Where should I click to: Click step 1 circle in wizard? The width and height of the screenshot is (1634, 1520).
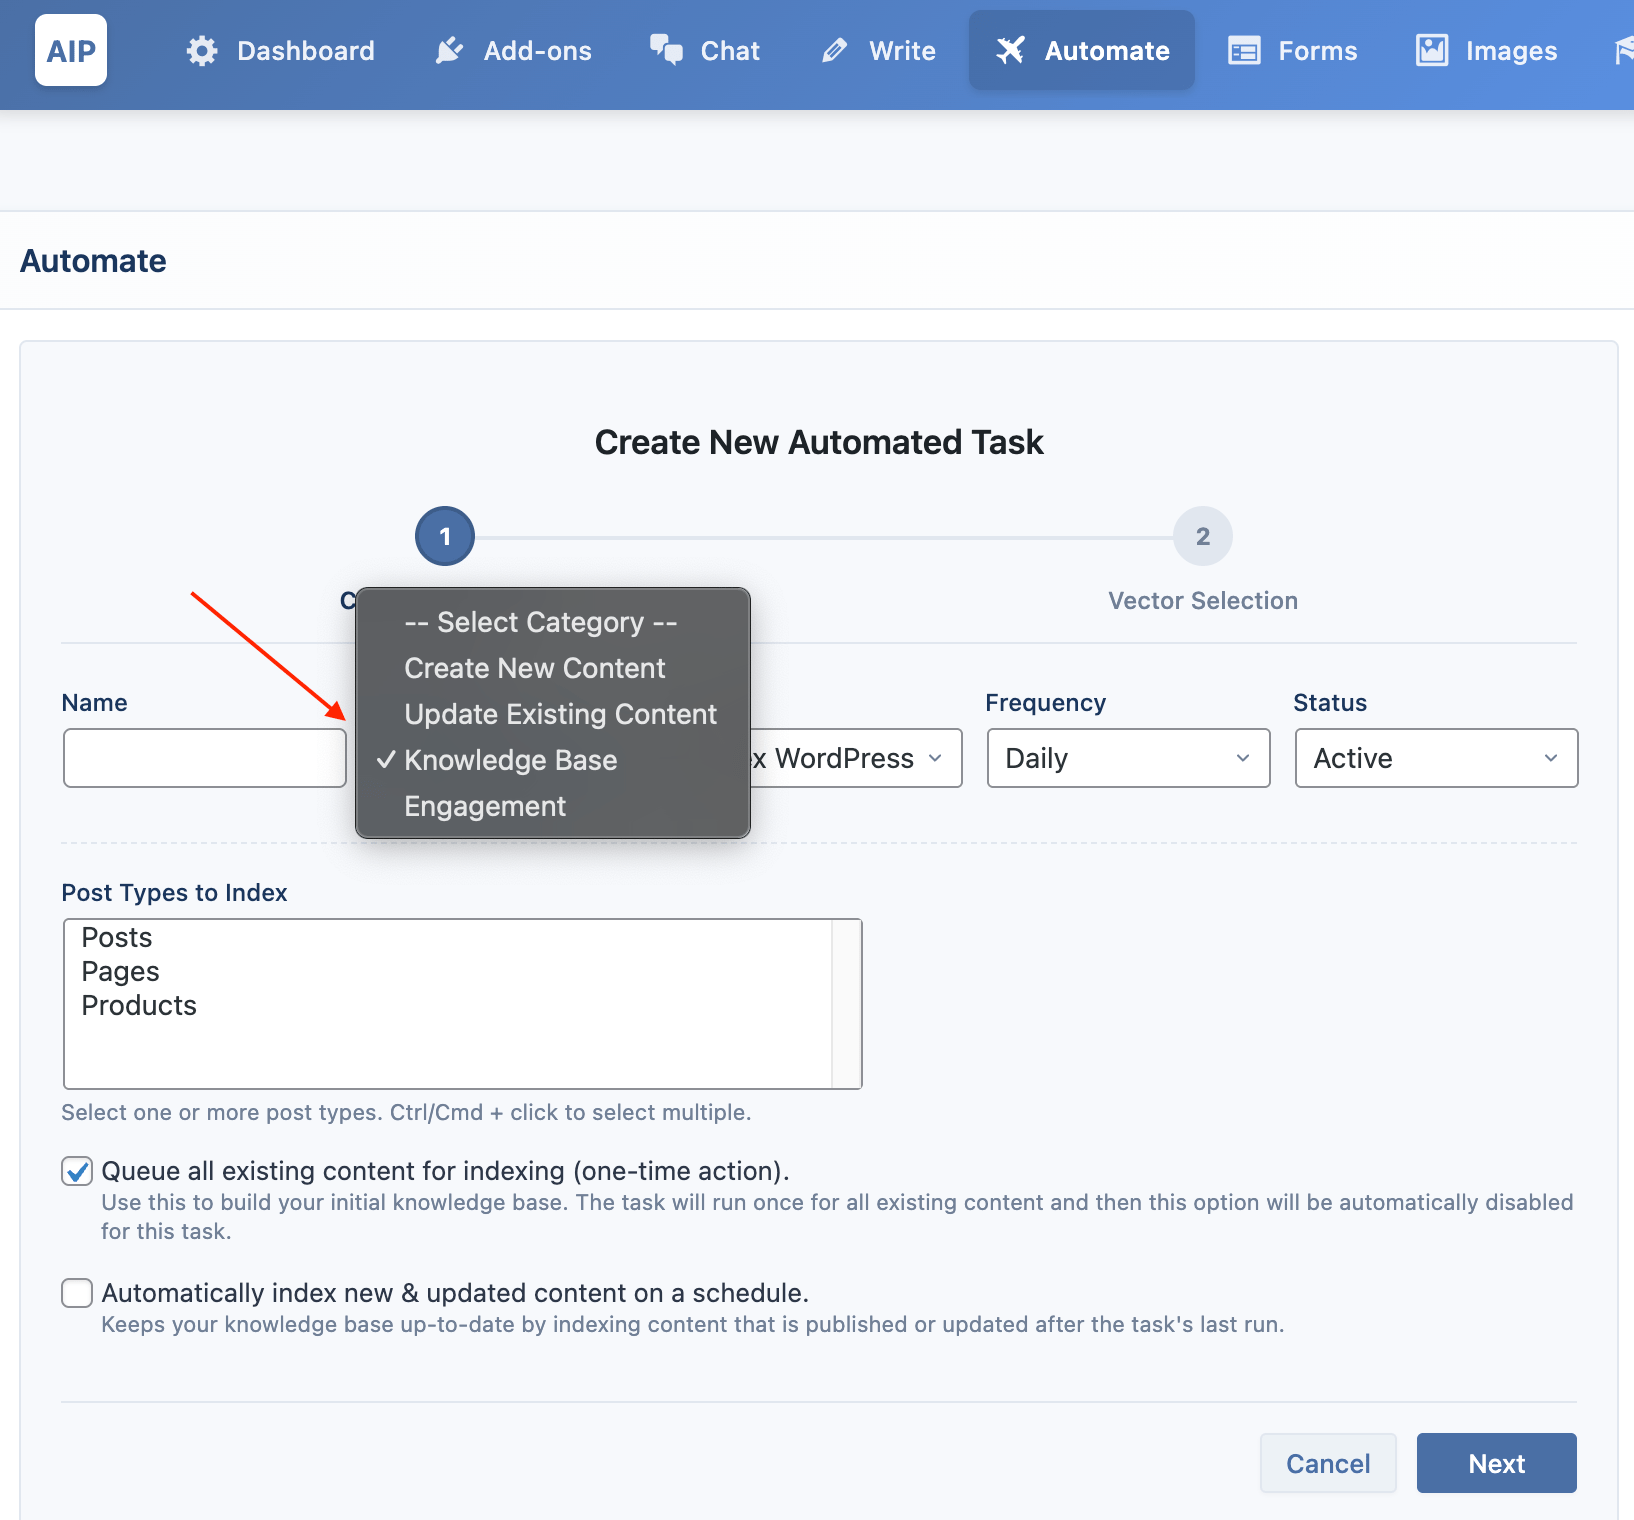445,536
